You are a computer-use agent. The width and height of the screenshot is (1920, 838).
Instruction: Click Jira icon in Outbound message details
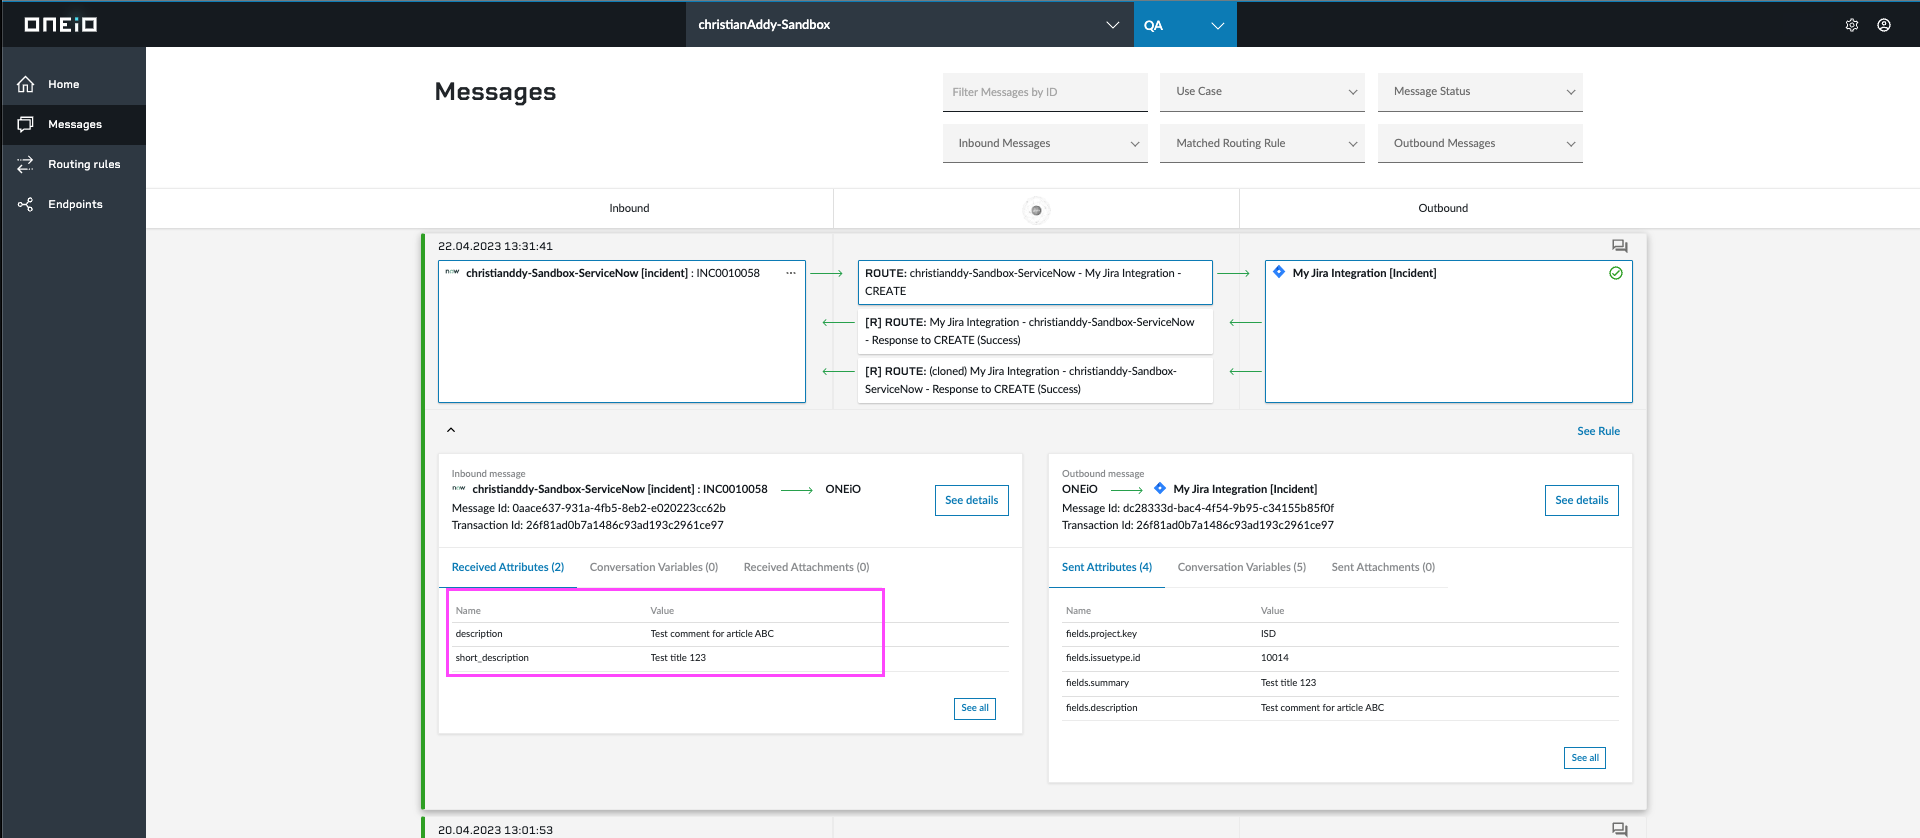click(1160, 488)
